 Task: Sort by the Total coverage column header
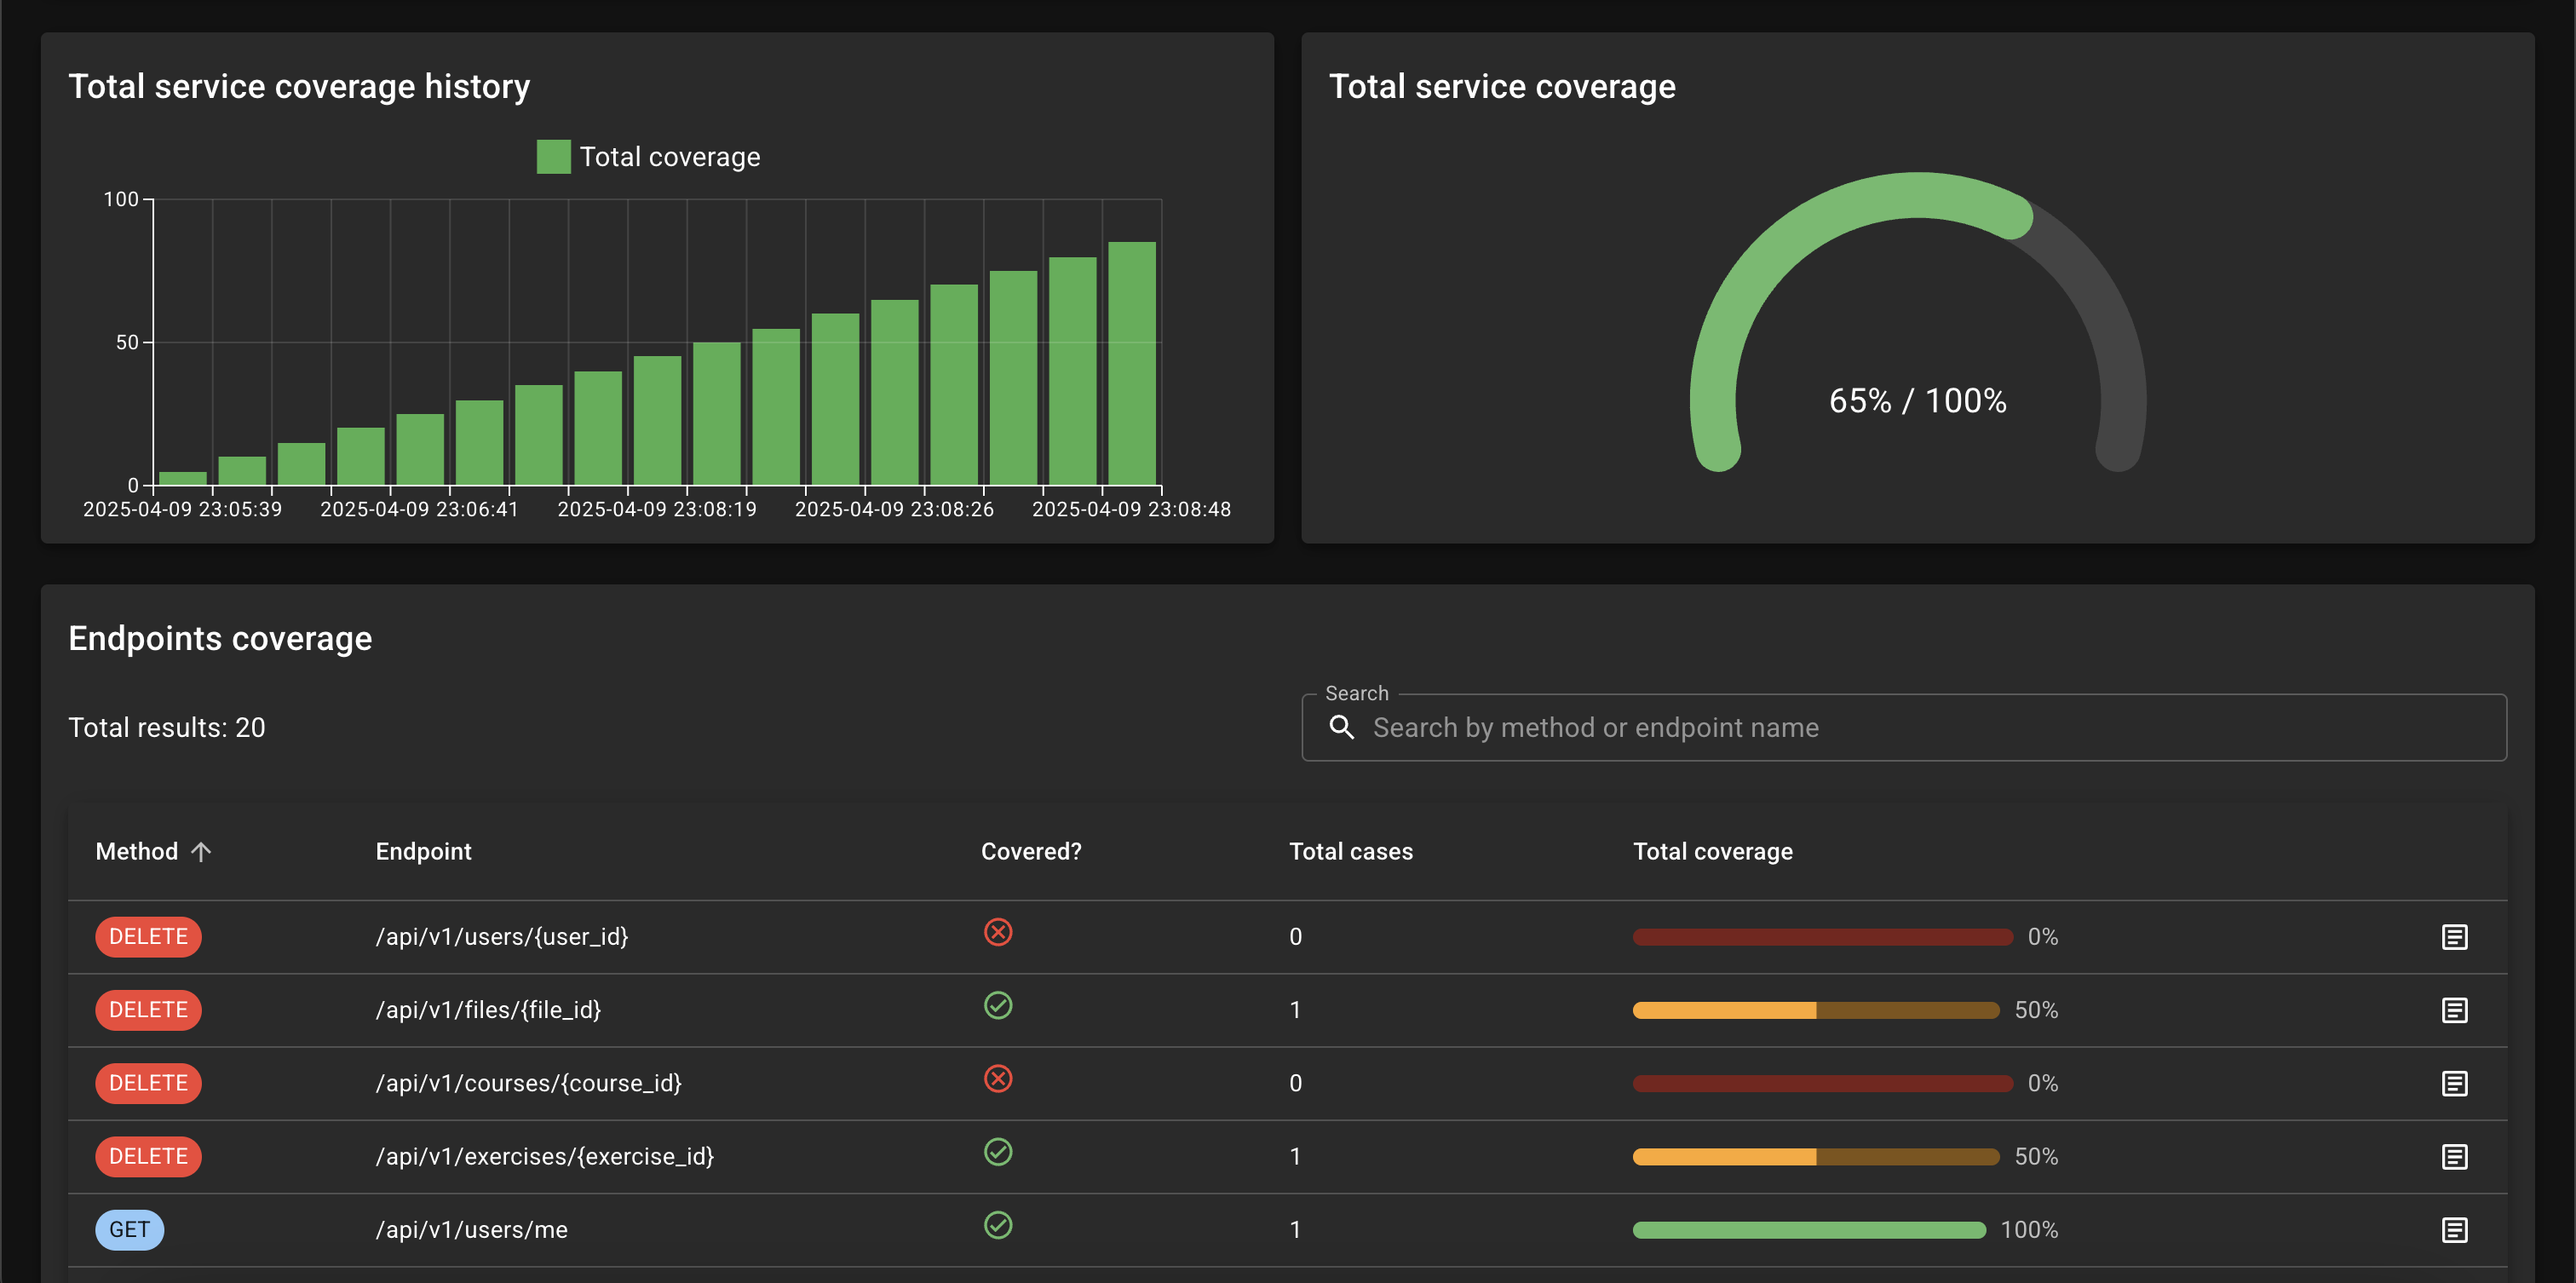[1712, 852]
